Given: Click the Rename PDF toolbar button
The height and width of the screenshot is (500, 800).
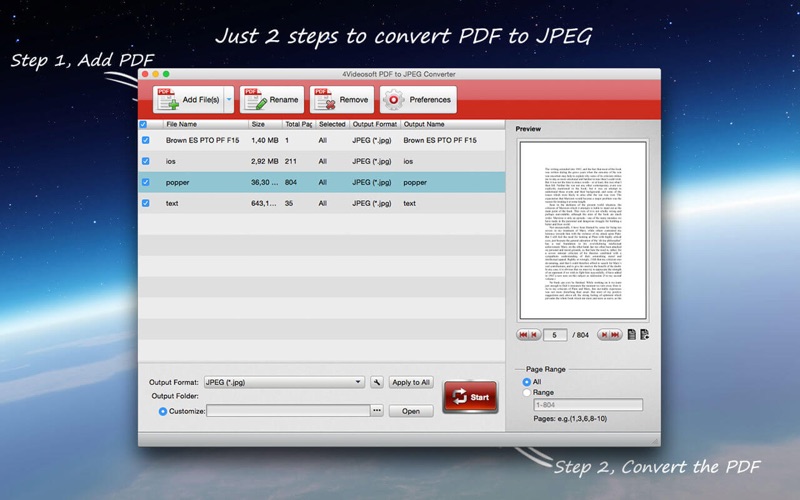Looking at the screenshot, I should (271, 100).
